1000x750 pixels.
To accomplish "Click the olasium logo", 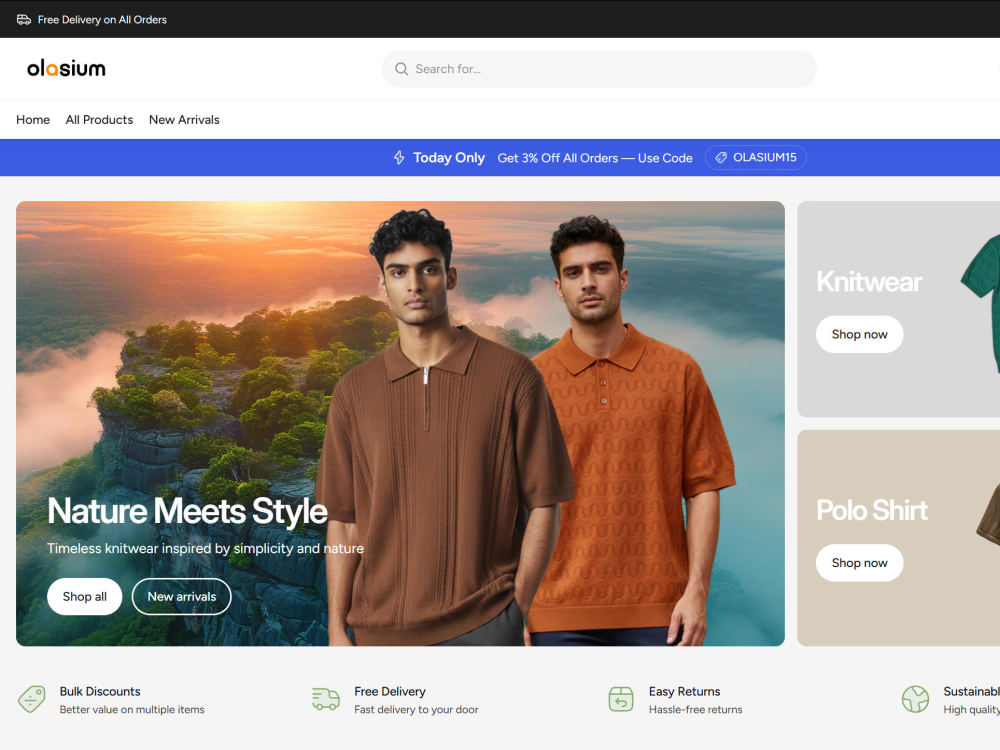I will pyautogui.click(x=66, y=68).
